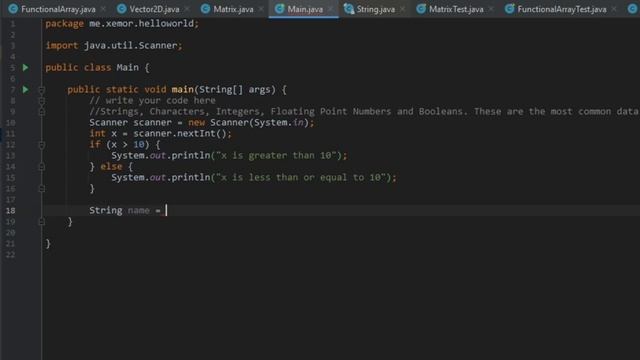Click the class icon on Vector2D.java tab
The height and width of the screenshot is (360, 640).
[x=122, y=9]
